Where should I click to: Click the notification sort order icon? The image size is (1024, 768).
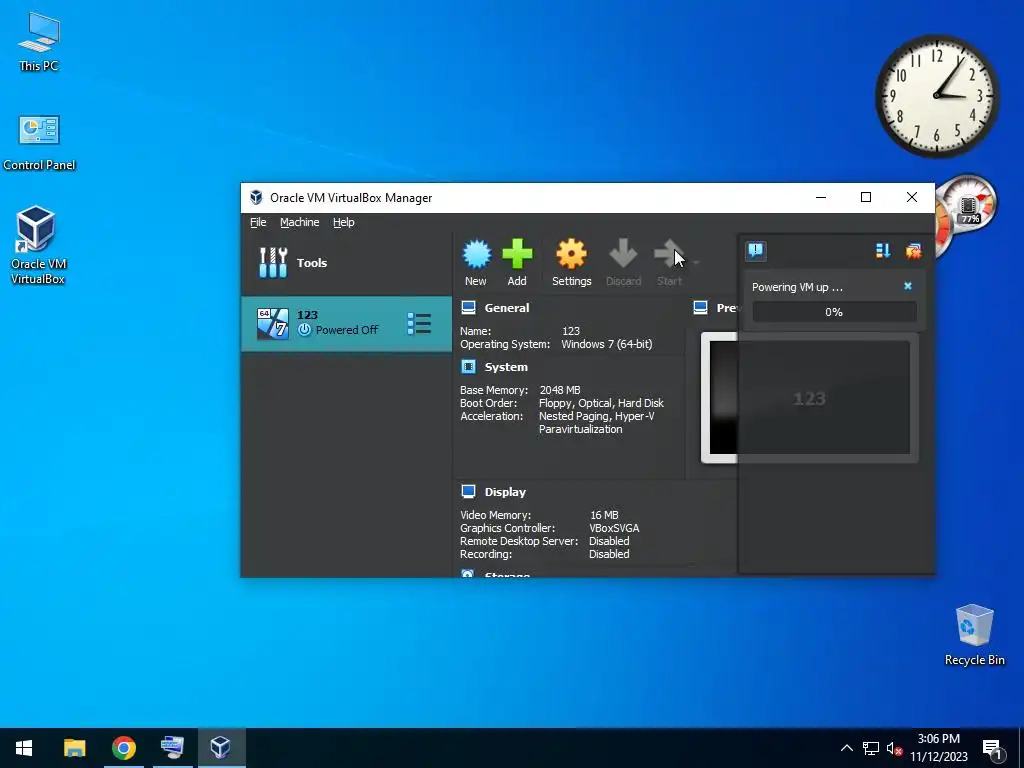tap(883, 251)
